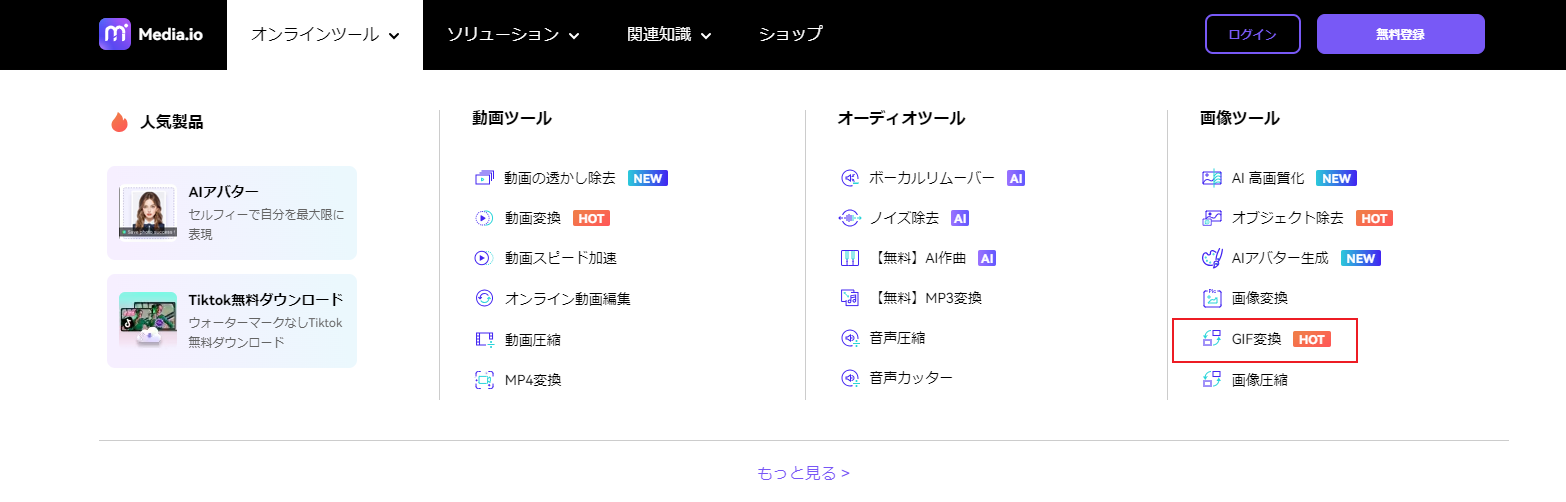Expand the 関連知識 dropdown menu

click(x=669, y=35)
